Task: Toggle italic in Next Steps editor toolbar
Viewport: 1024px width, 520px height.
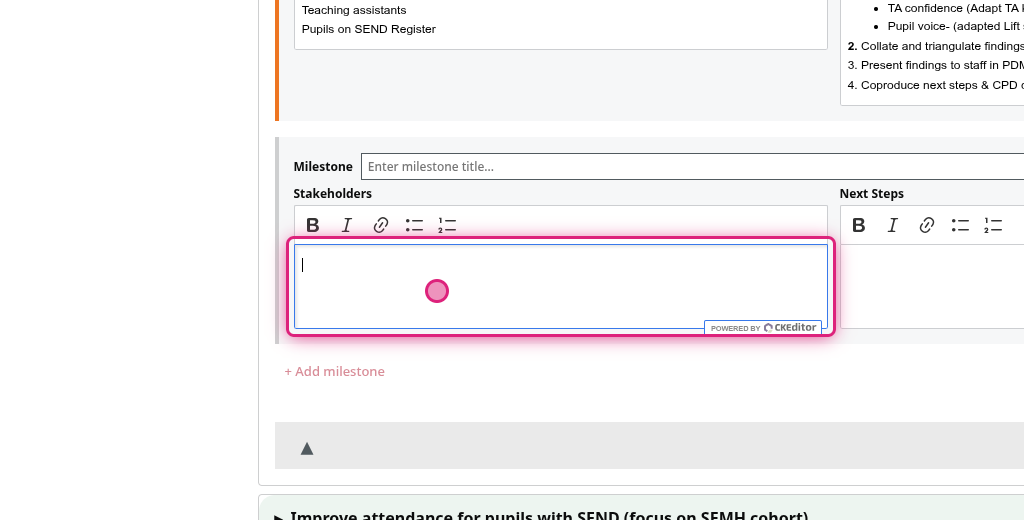Action: tap(893, 225)
